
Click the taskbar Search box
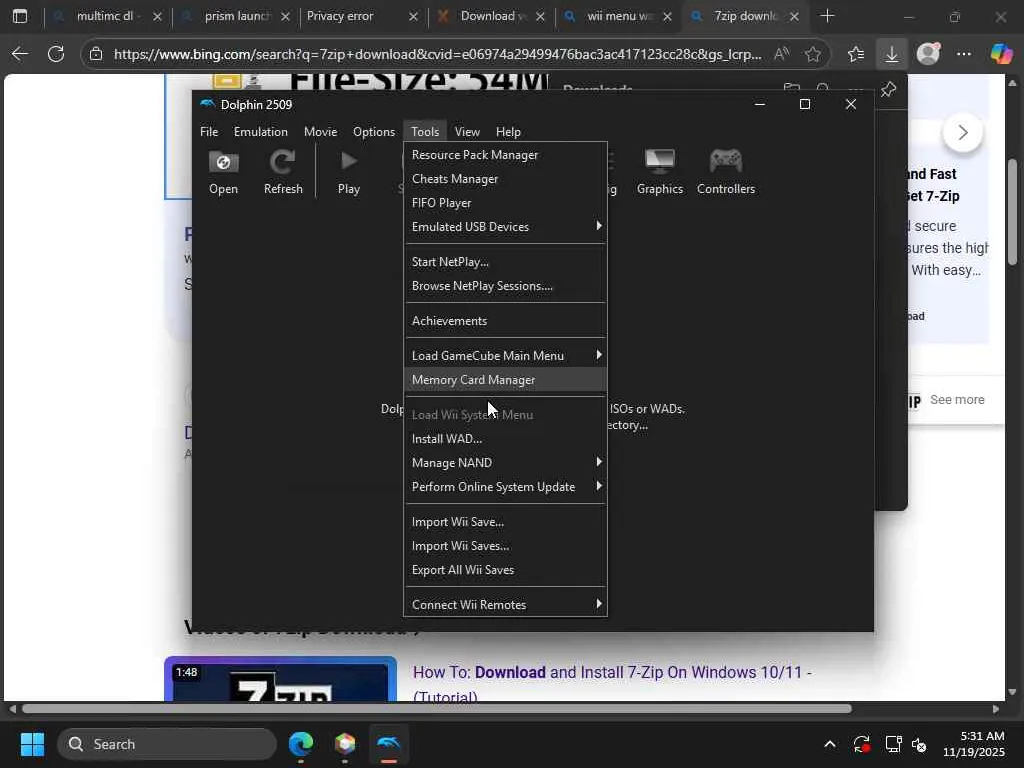tap(167, 744)
